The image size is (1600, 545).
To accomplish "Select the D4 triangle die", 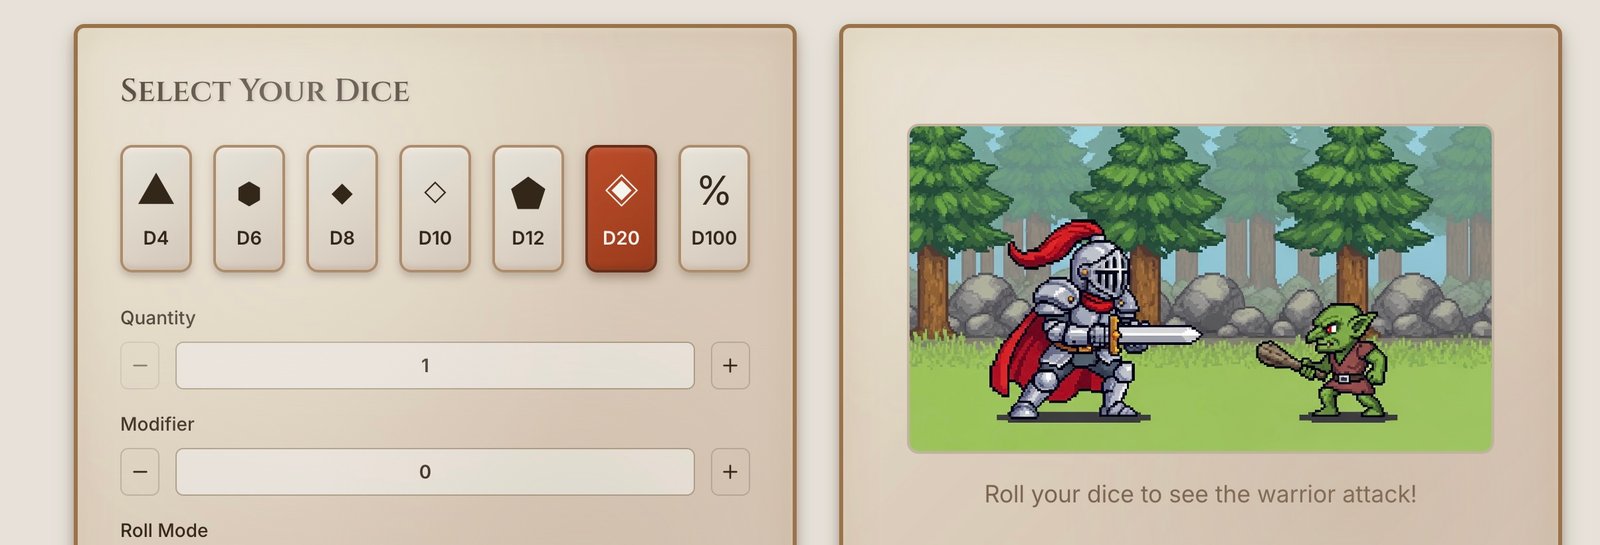I will (156, 208).
